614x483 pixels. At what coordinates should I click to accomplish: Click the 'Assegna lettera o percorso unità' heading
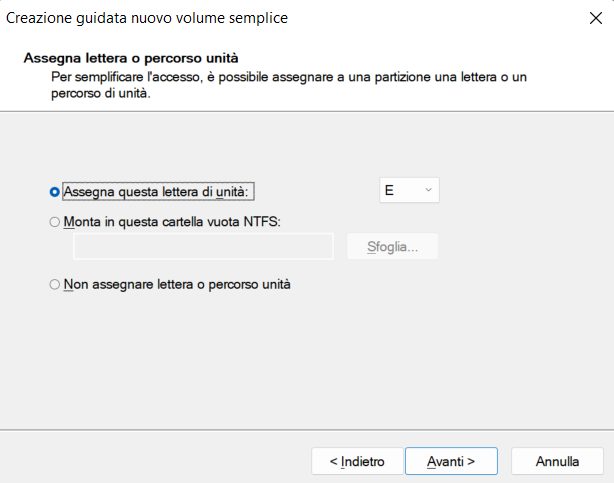[x=131, y=58]
